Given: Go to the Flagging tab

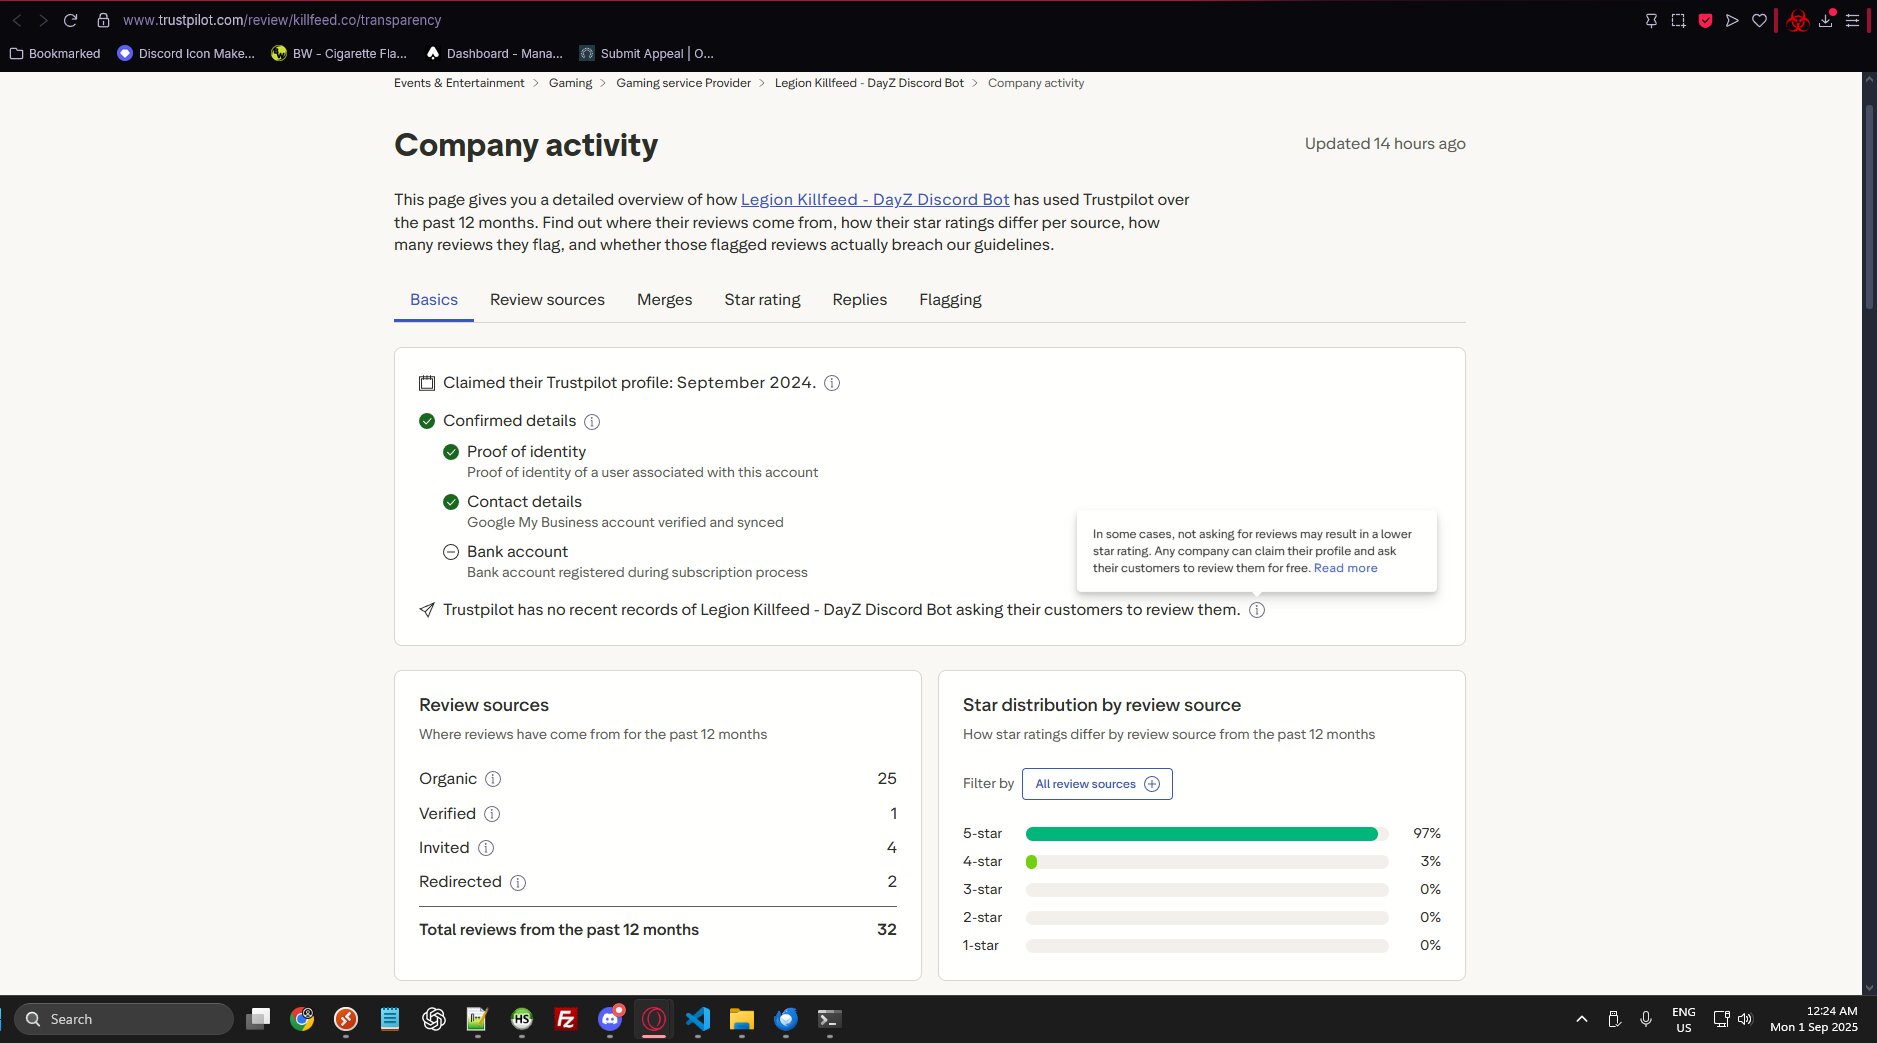Looking at the screenshot, I should click(950, 300).
